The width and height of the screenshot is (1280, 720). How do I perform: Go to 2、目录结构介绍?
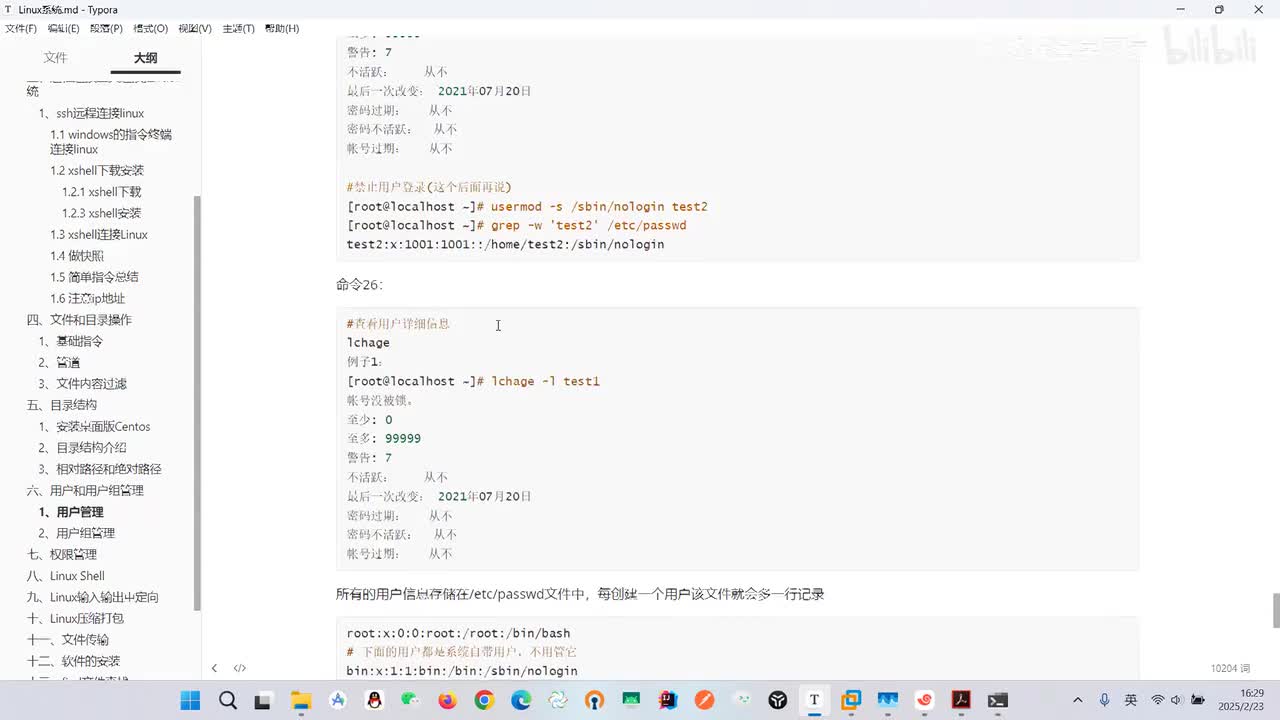[x=82, y=448]
